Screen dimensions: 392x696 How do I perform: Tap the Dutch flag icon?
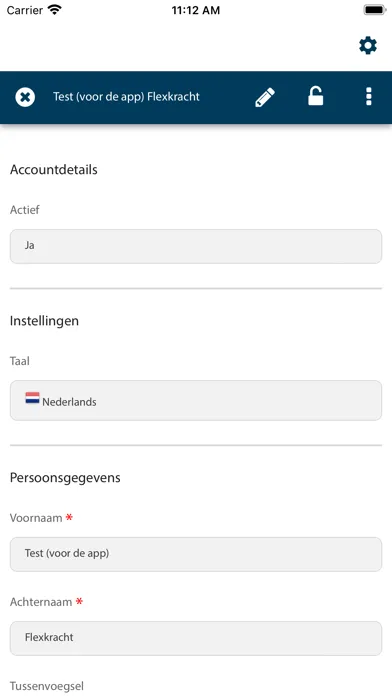[x=32, y=398]
